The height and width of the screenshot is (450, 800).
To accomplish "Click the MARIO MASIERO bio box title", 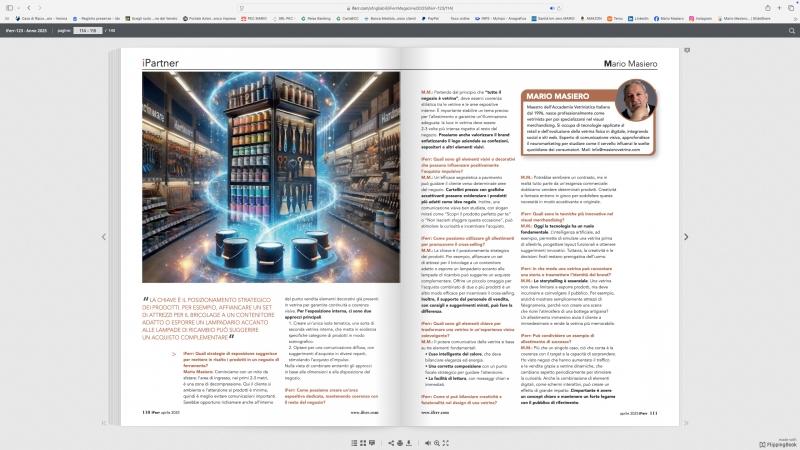I will [557, 96].
